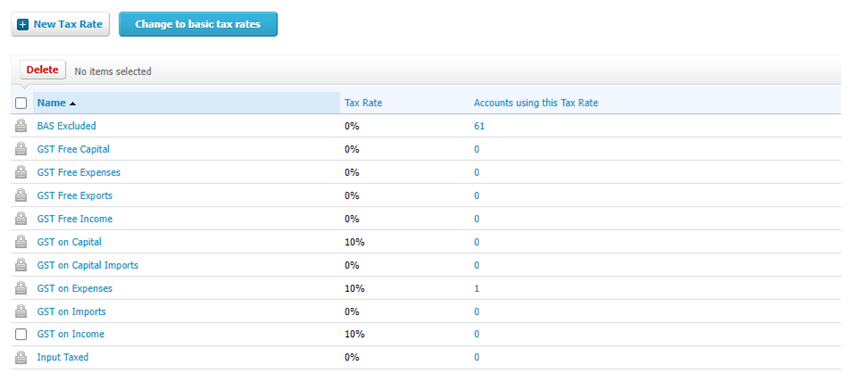The image size is (851, 382).
Task: Open the GST on Capital Imports tax rate
Action: pos(87,265)
